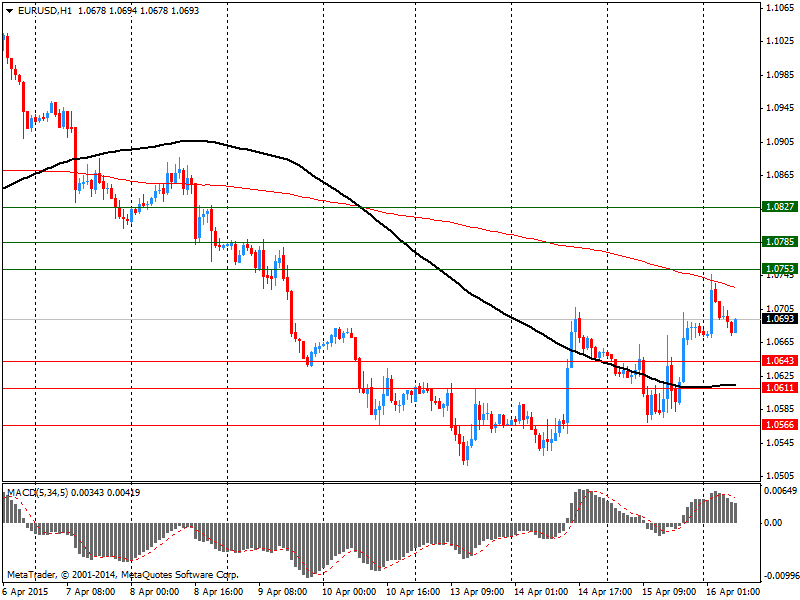Select the 1.0905 price scale value
The height and width of the screenshot is (600, 800).
(x=781, y=142)
